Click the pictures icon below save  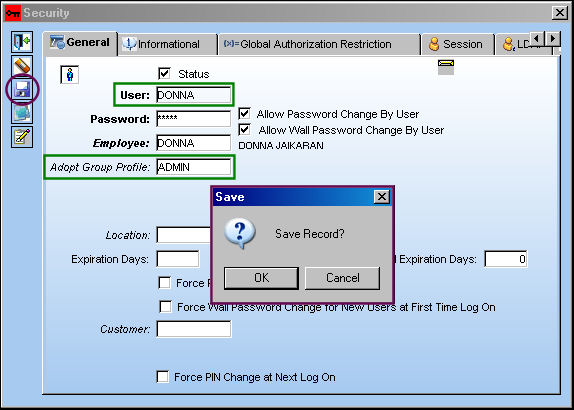[x=22, y=113]
